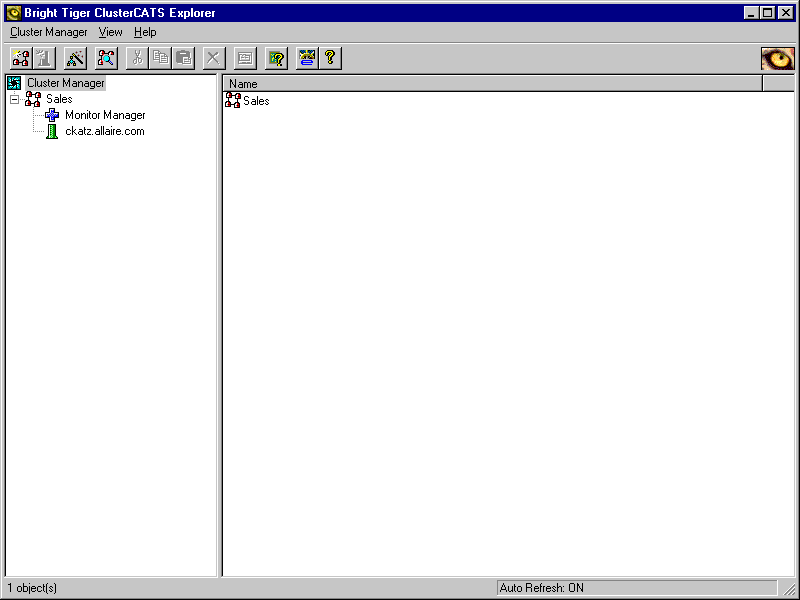This screenshot has width=800, height=600.
Task: Collapse the Sales cluster tree node
Action: 14,99
